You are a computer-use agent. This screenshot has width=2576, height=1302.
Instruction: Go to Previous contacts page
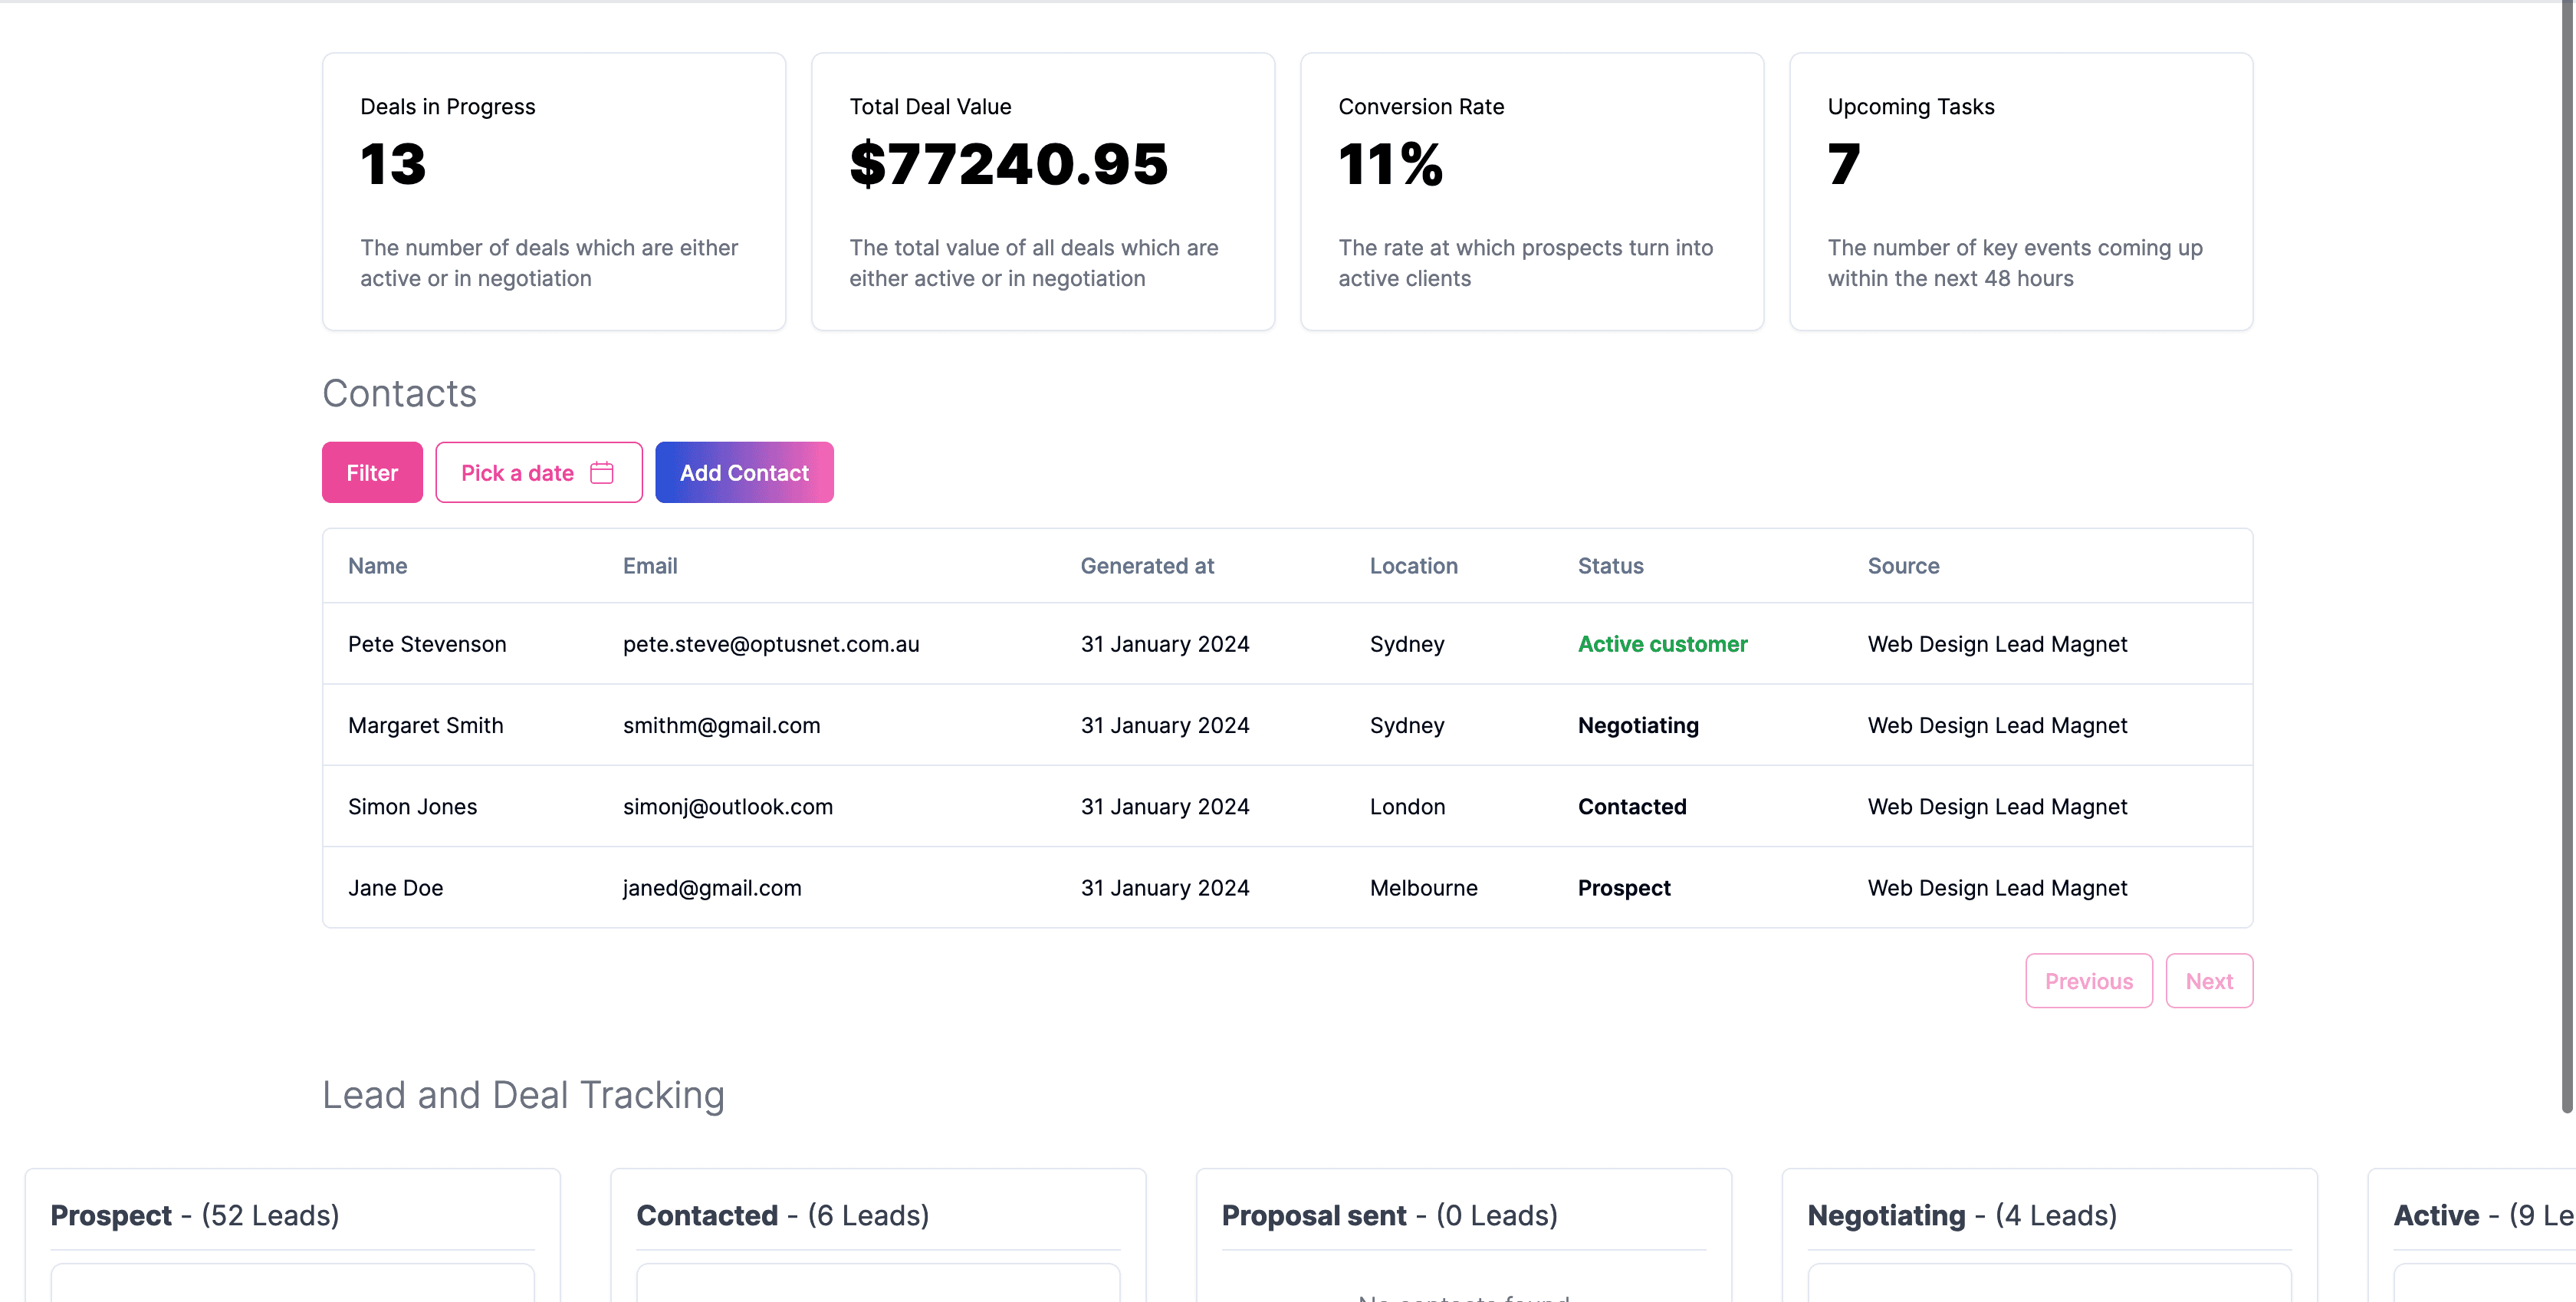click(x=2089, y=981)
